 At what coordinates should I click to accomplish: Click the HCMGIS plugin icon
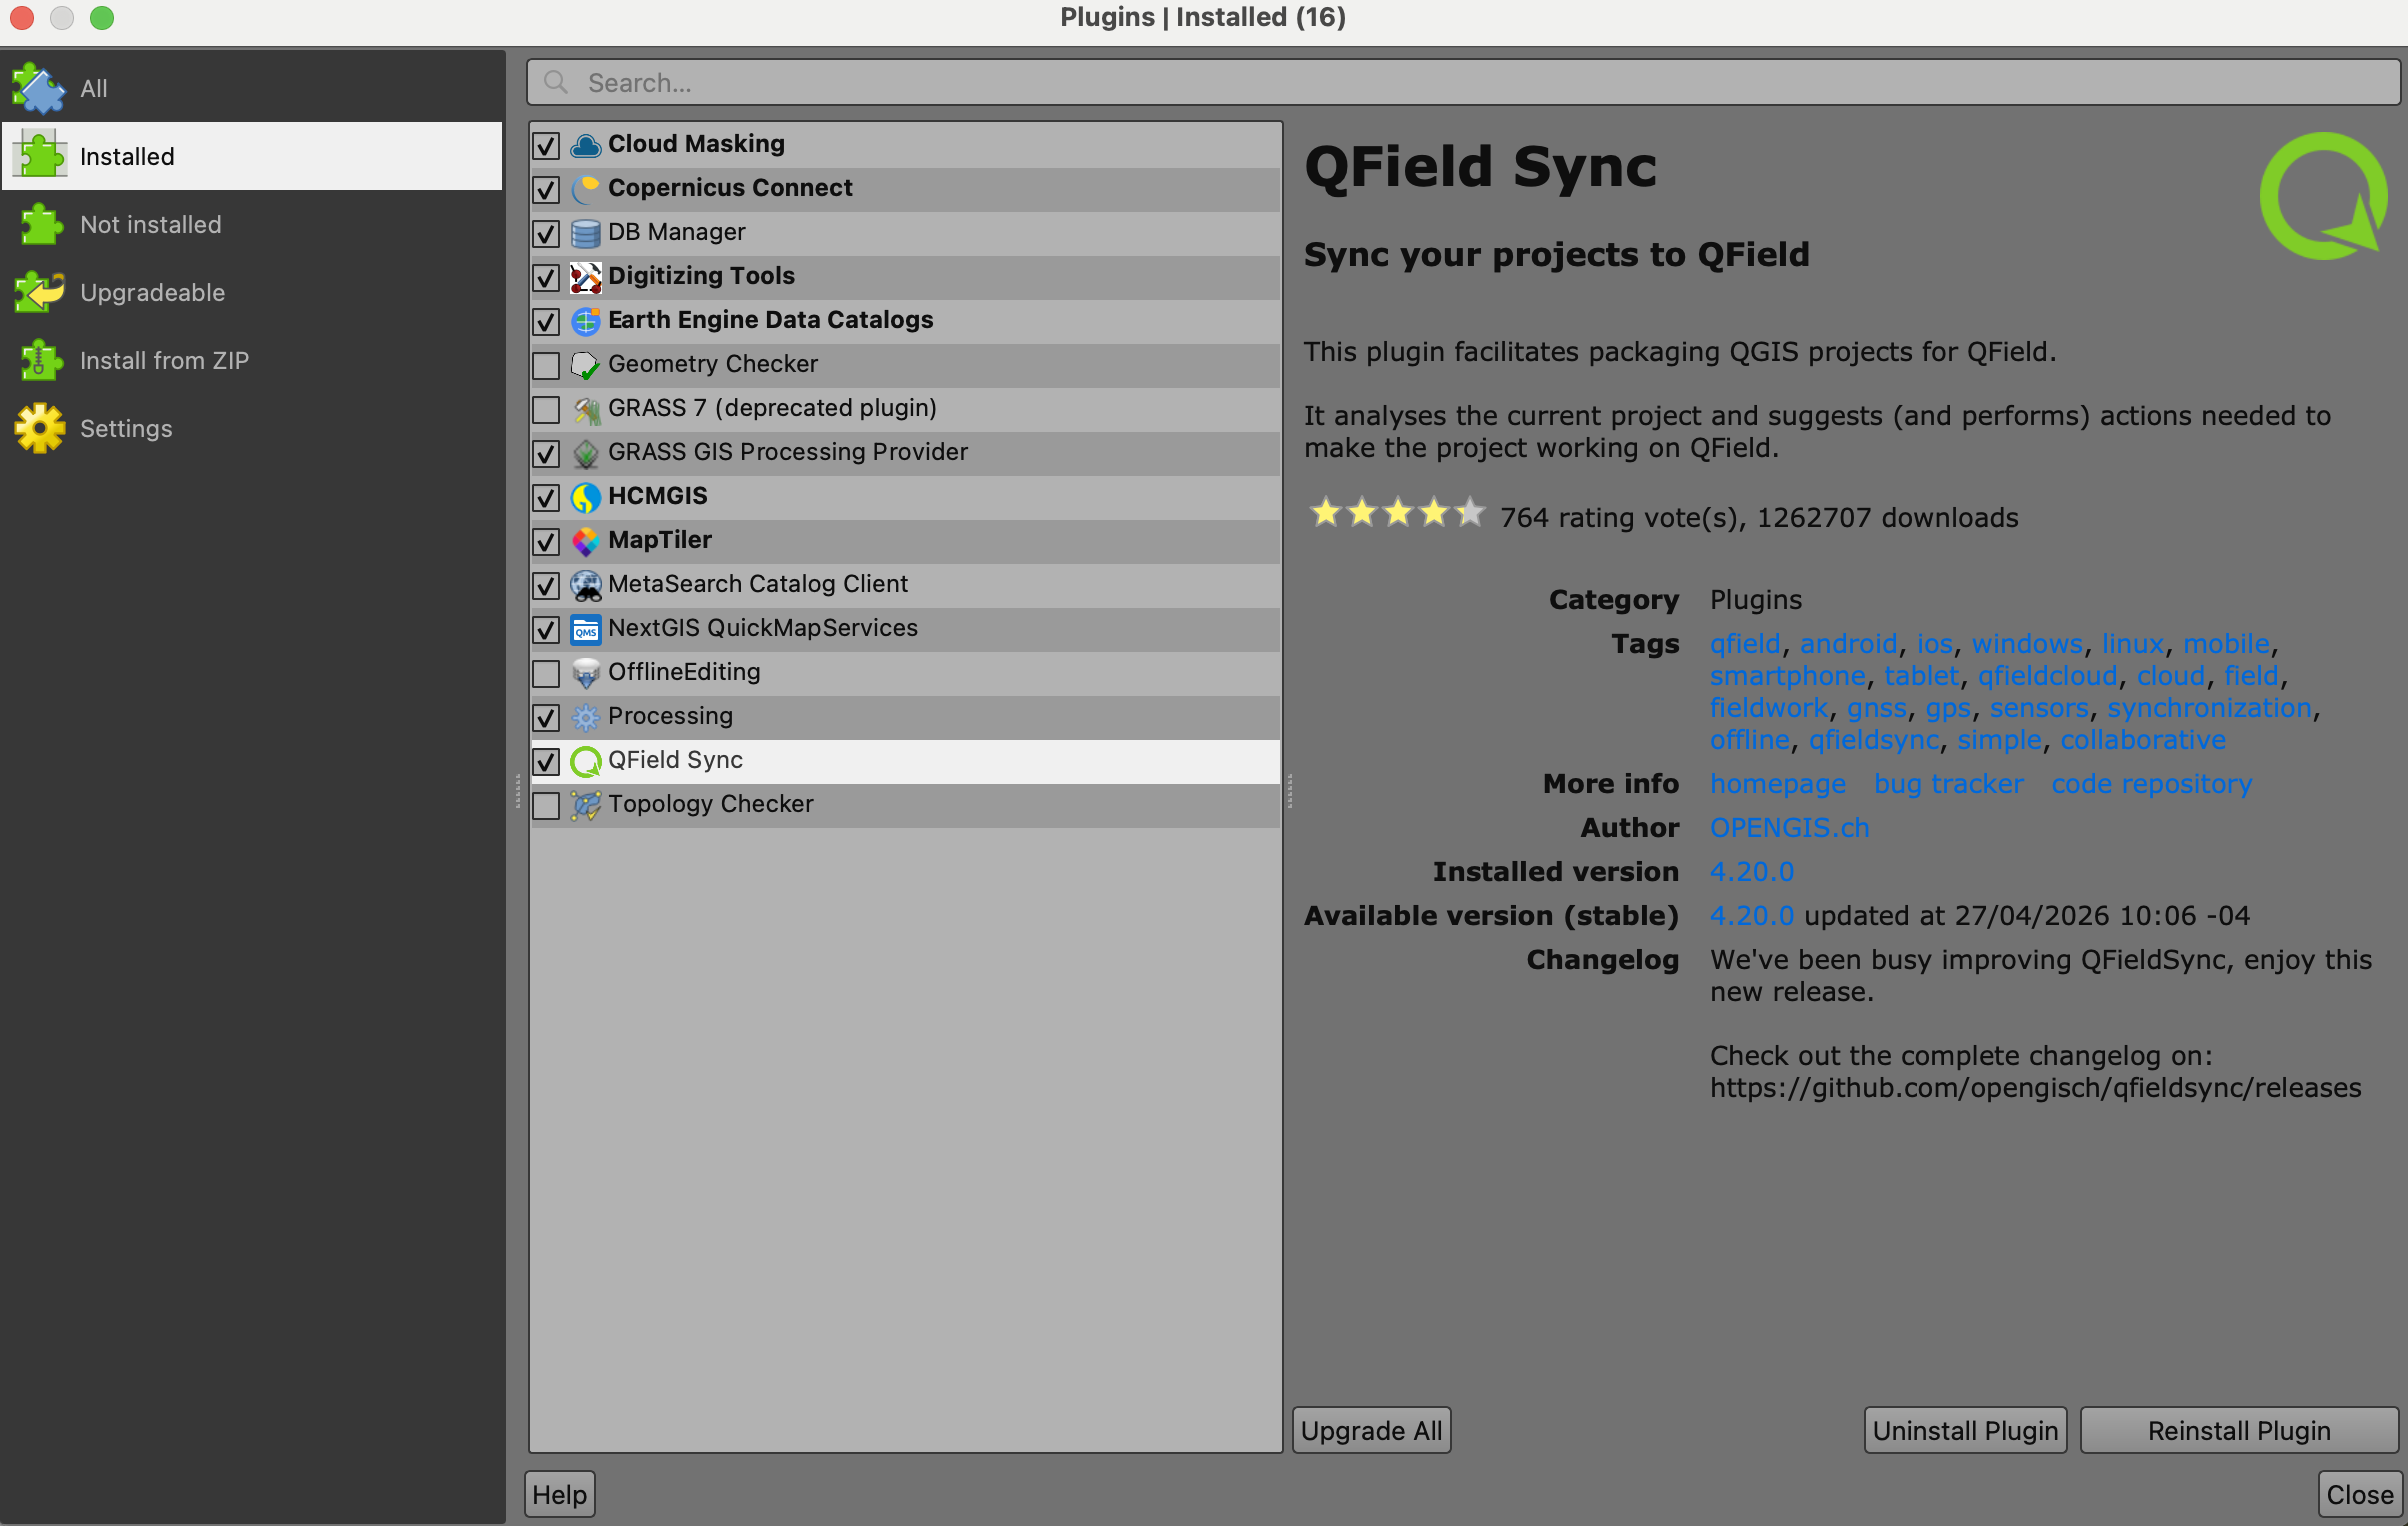pyautogui.click(x=585, y=497)
